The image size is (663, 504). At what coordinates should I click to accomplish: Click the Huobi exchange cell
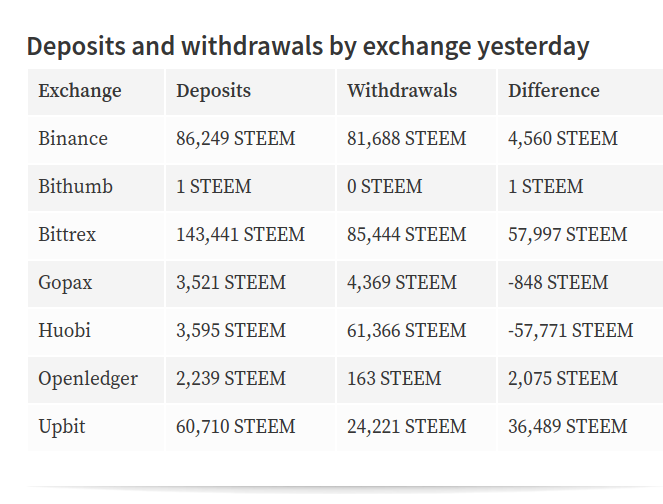pos(96,331)
